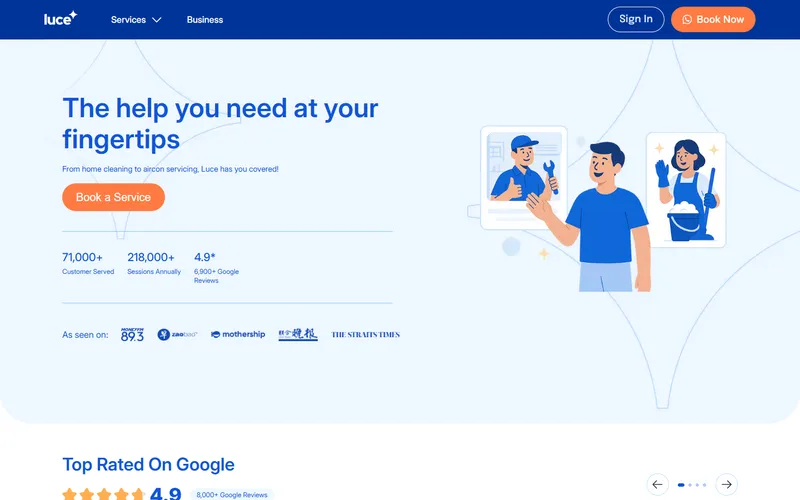Click the orange Book Now button
800x500 pixels.
713,19
